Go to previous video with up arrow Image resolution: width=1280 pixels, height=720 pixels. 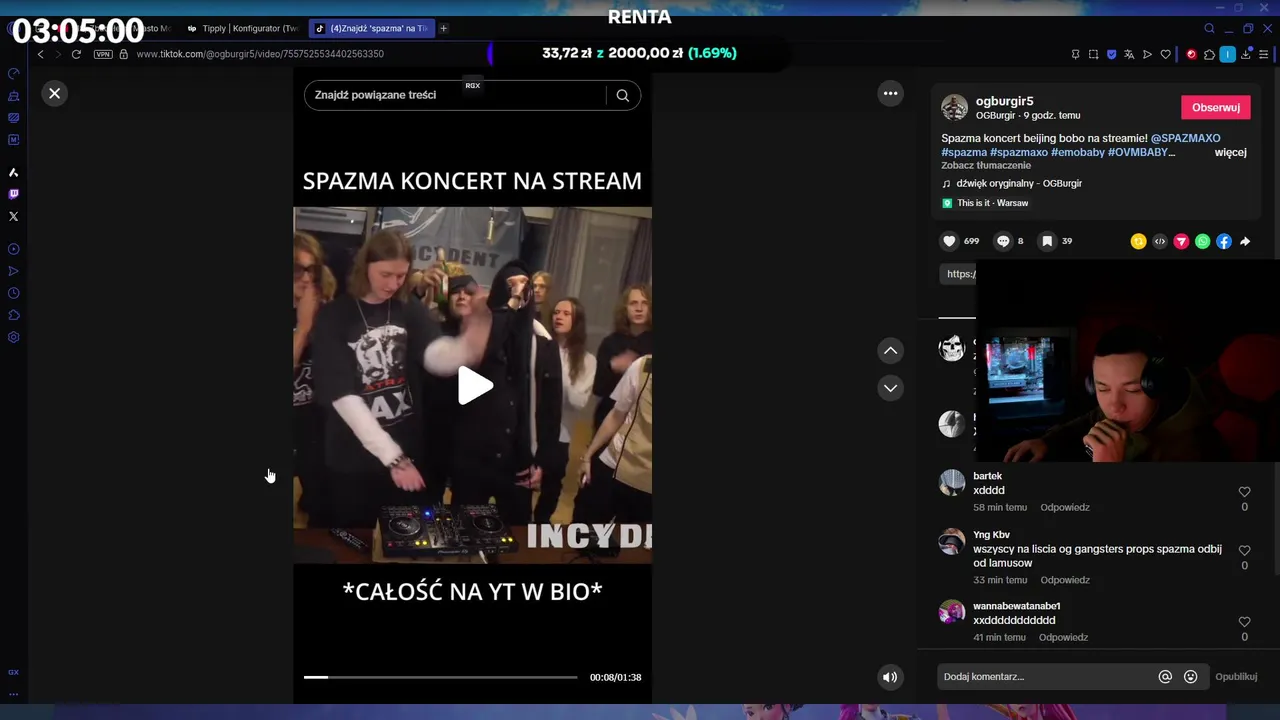890,351
